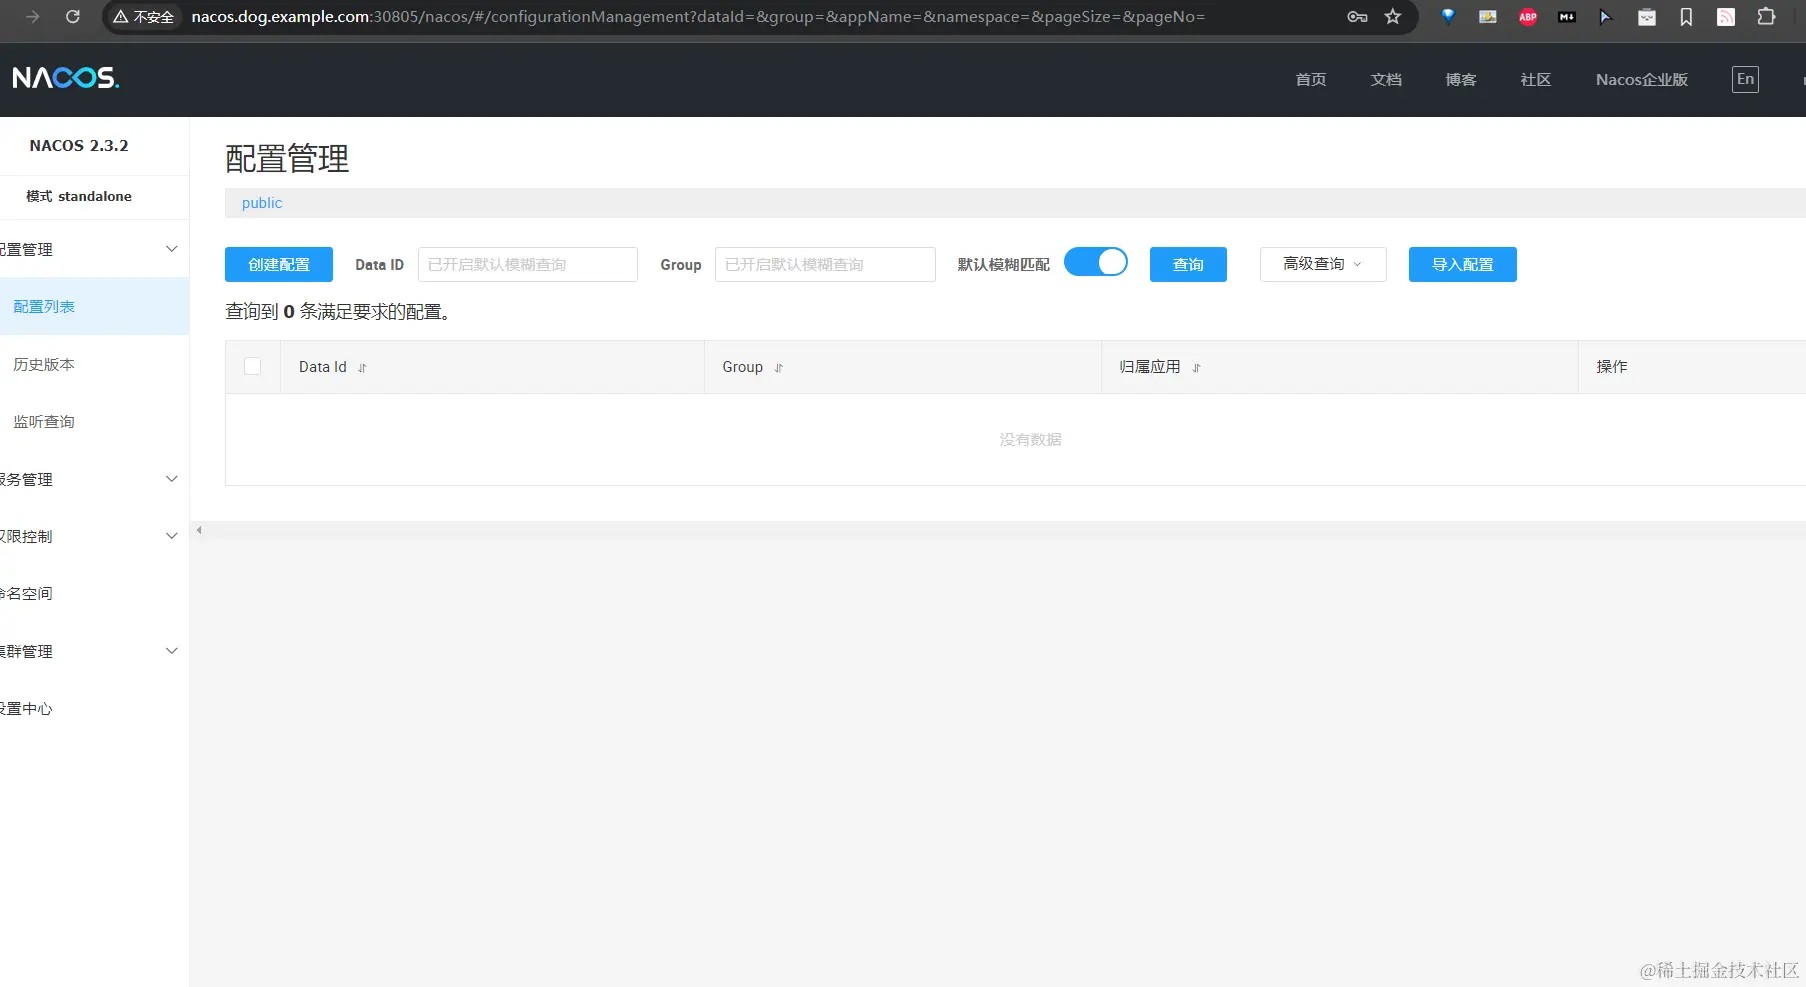Sort table by Data Id sort icon
The image size is (1806, 987).
coord(362,368)
